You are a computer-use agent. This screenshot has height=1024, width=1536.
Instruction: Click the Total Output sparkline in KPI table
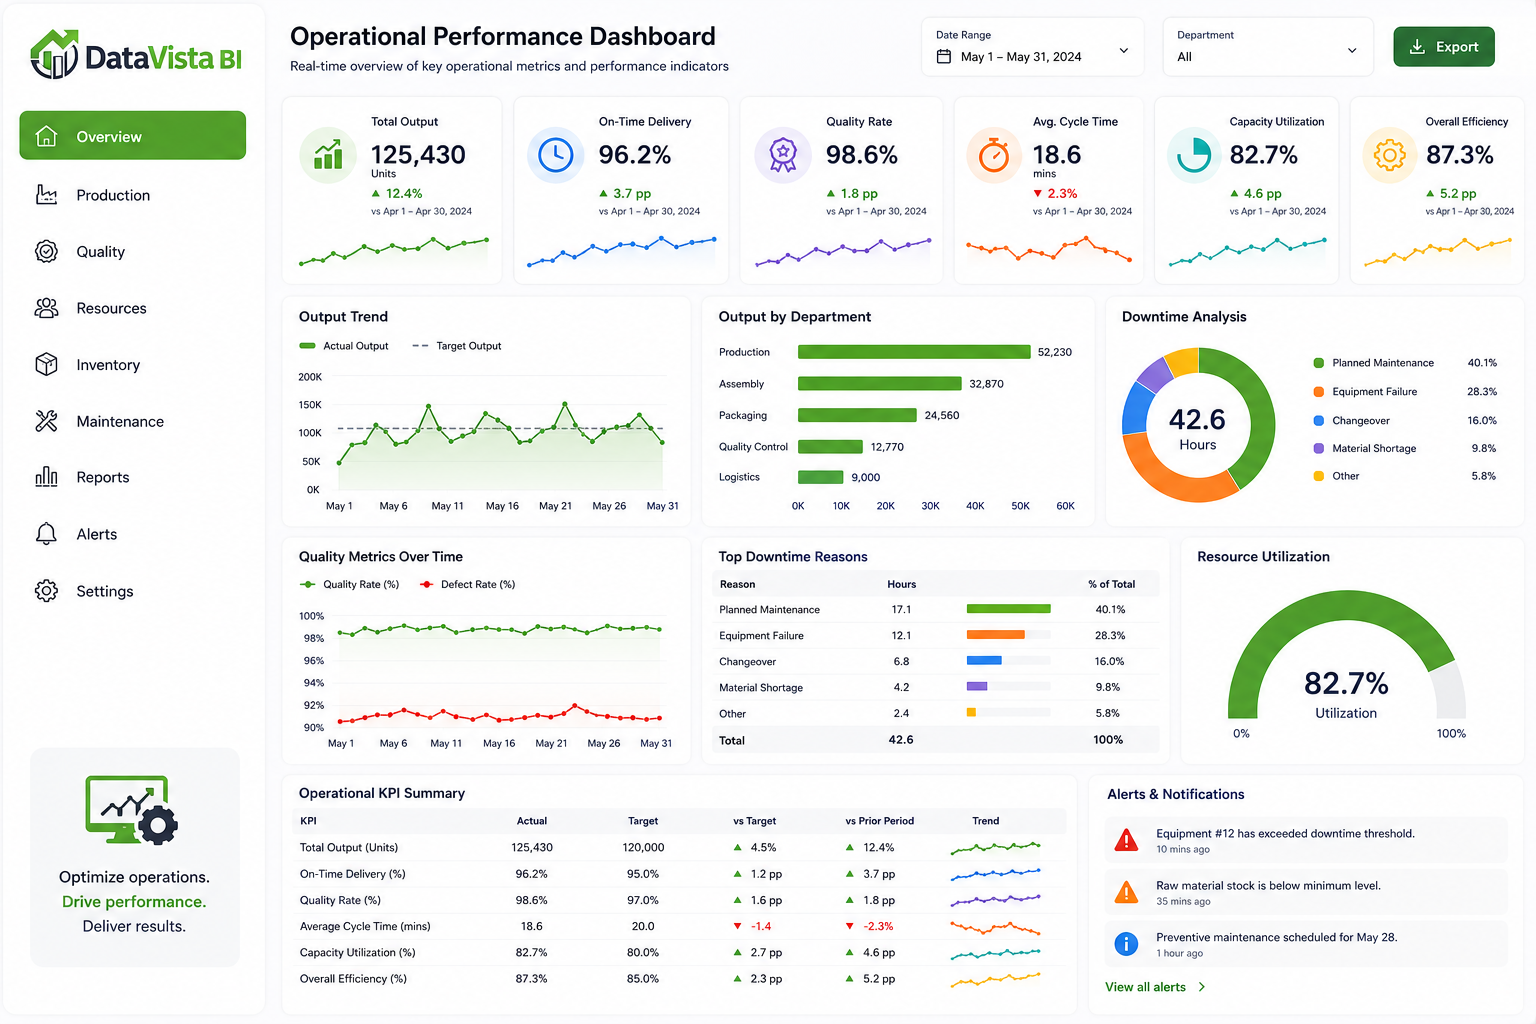995,848
